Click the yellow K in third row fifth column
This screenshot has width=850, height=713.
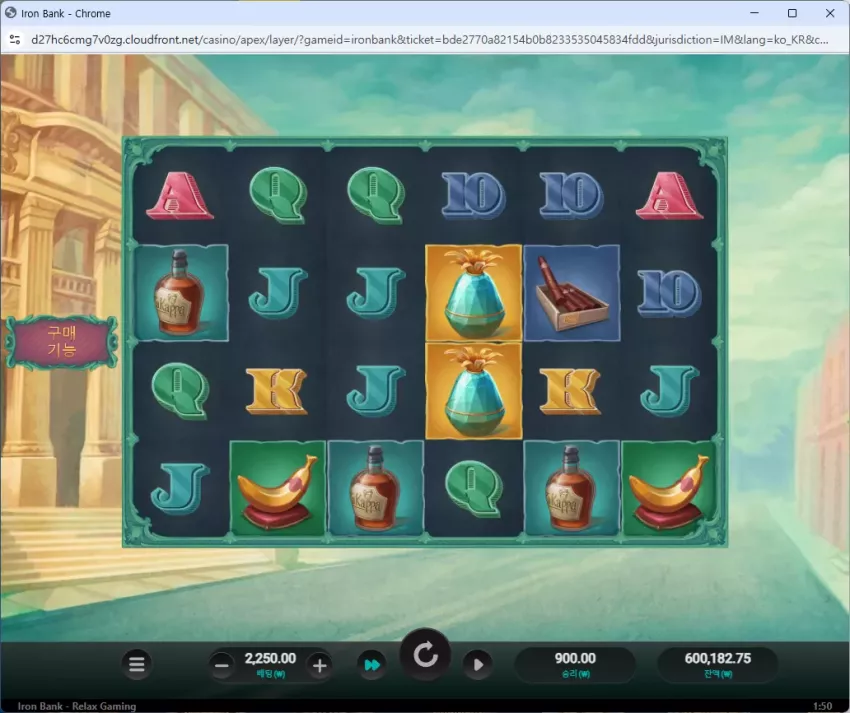coord(570,391)
